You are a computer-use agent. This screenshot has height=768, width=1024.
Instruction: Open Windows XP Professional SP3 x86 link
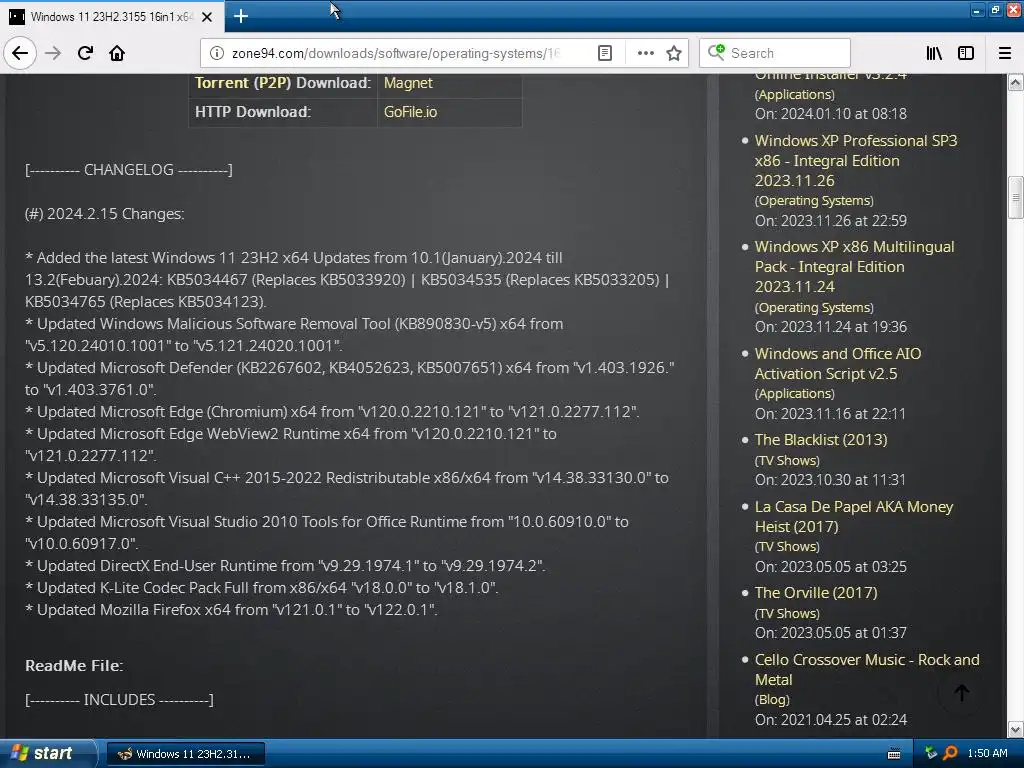pos(856,161)
